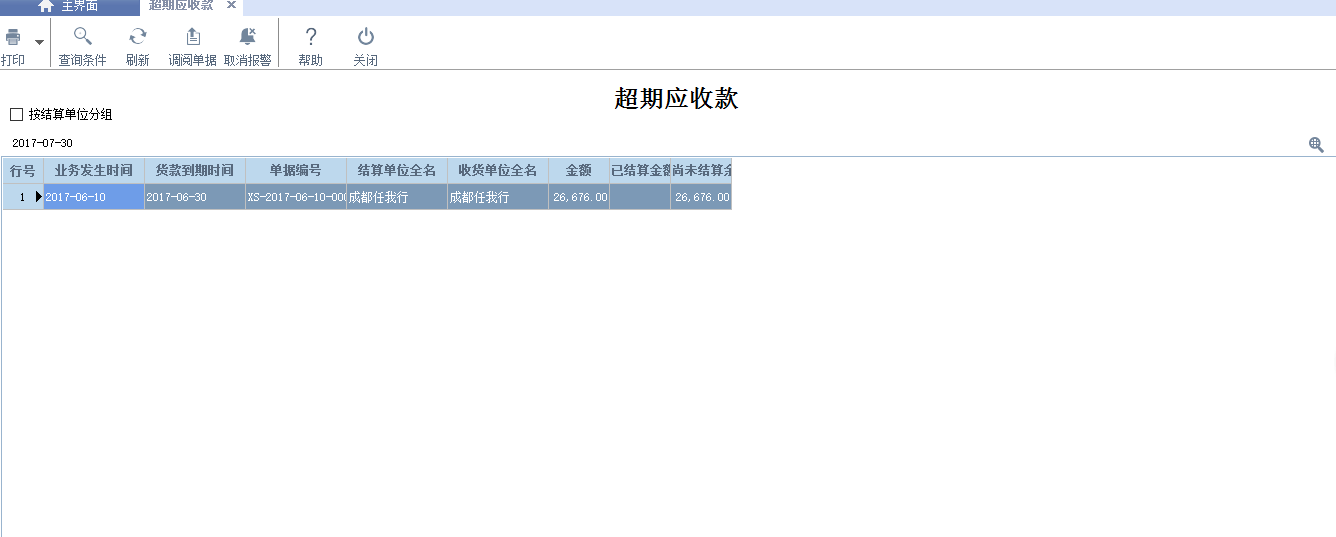Sort by 业务发生时间 column header

(x=94, y=171)
